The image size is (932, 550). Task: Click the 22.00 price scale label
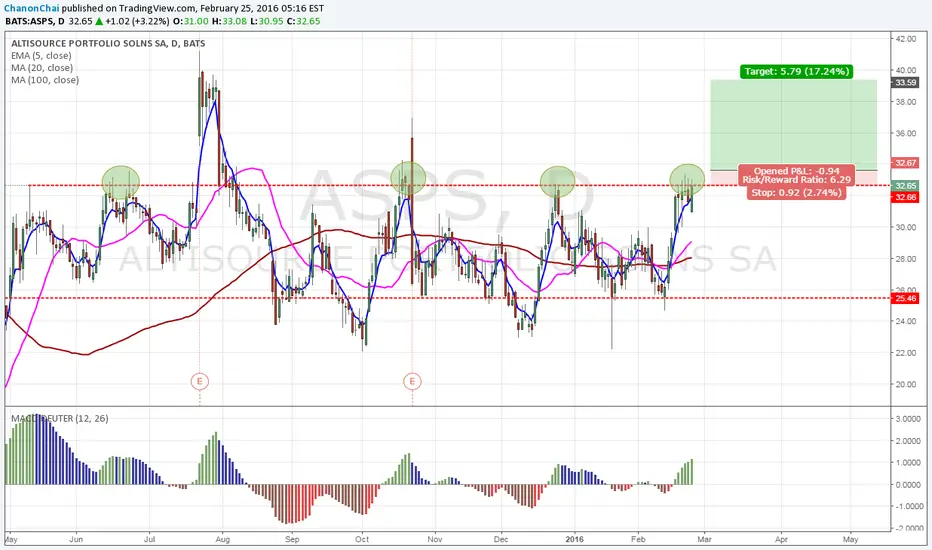[906, 353]
